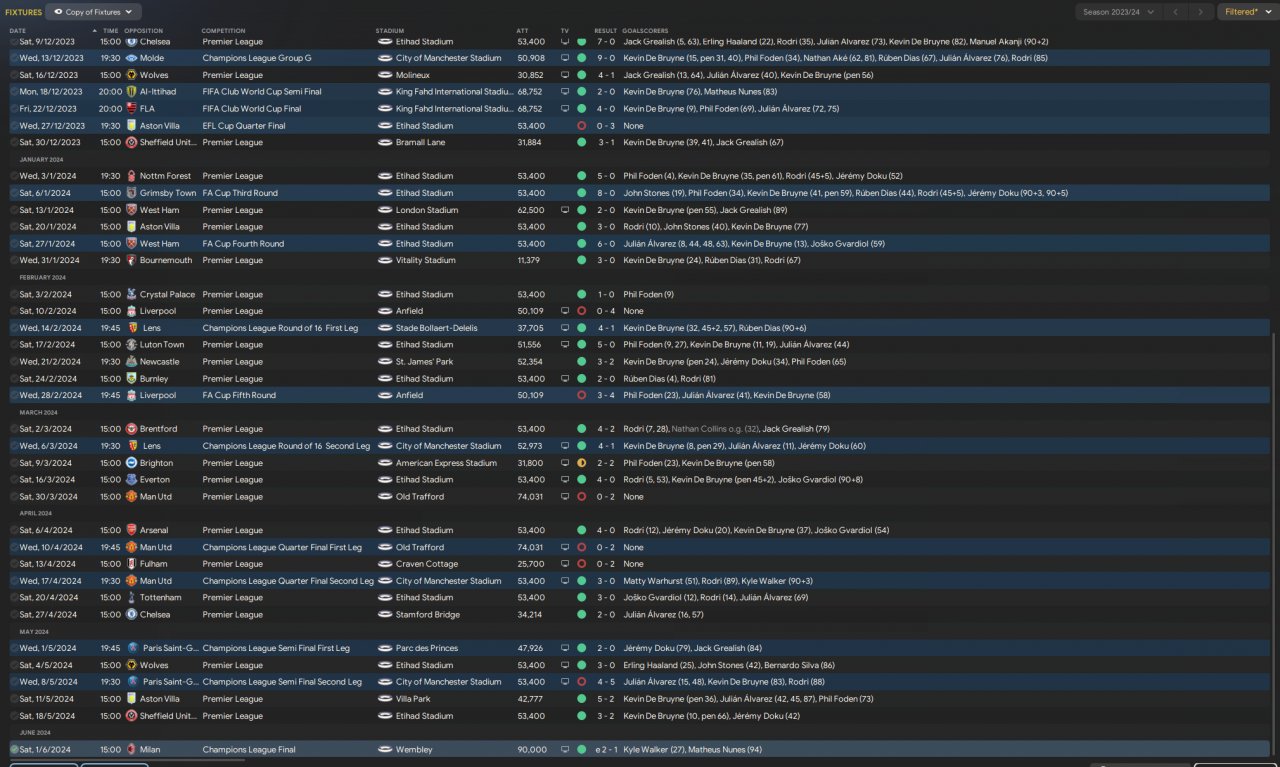
Task: Expand the Filtered dropdown
Action: [1246, 12]
